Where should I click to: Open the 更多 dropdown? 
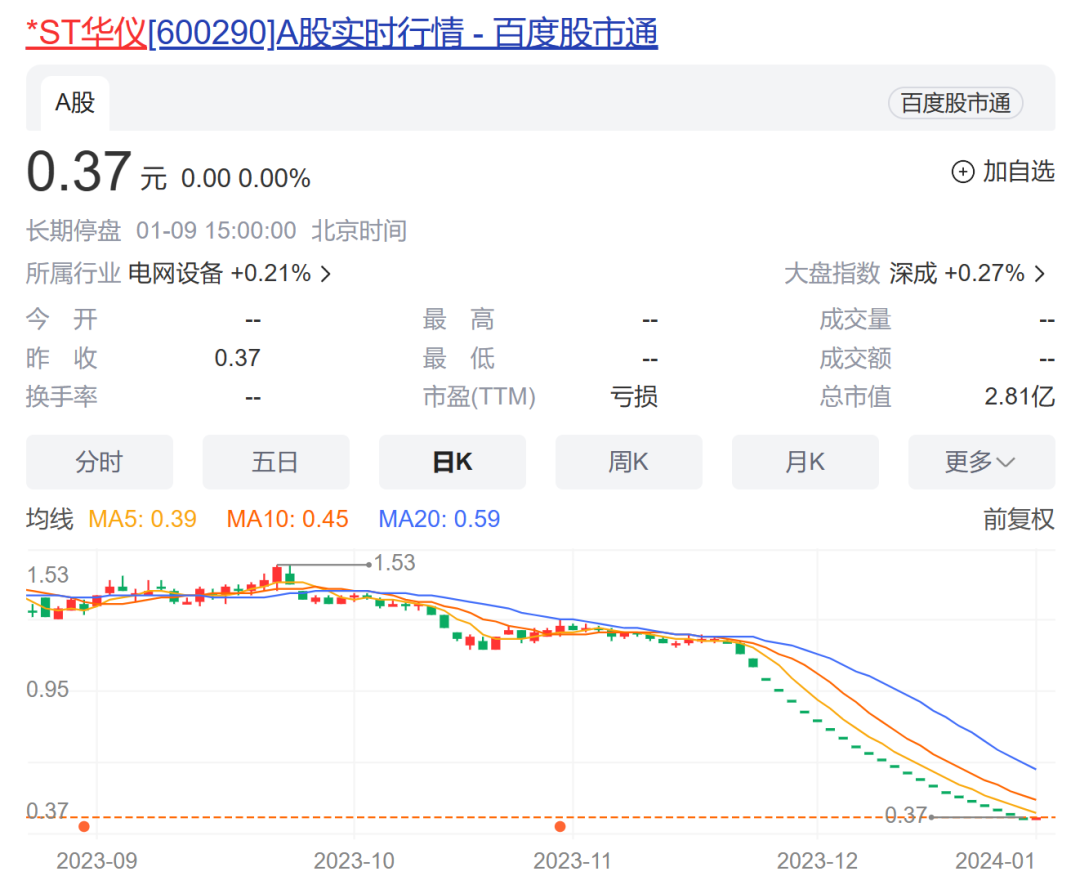(981, 461)
